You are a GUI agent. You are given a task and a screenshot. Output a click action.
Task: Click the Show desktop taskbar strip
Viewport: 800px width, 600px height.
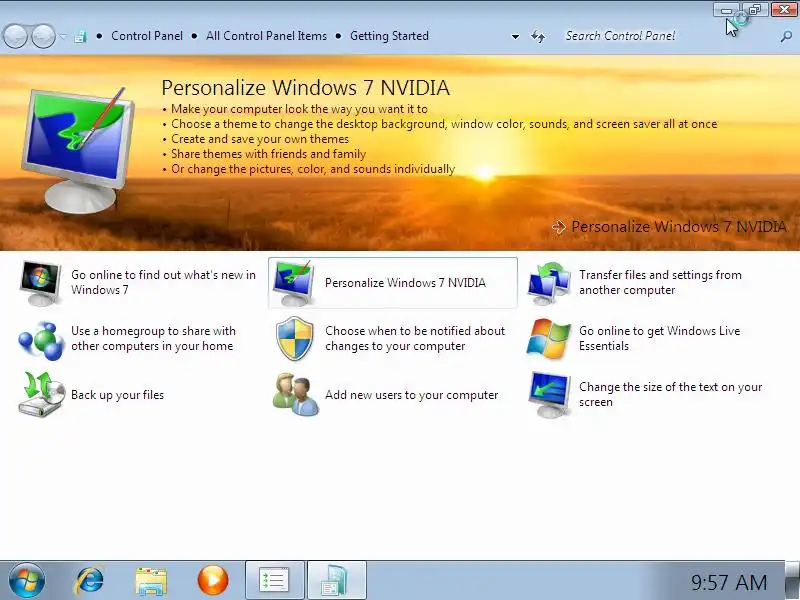(x=792, y=580)
